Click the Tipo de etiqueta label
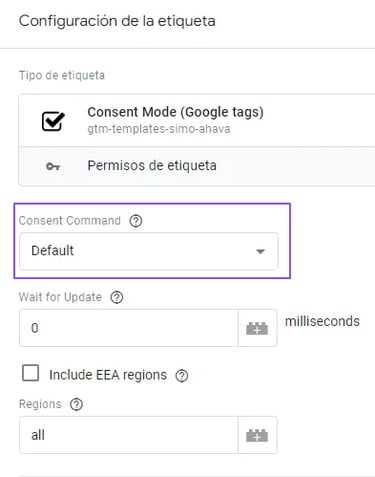Image resolution: width=375 pixels, height=477 pixels. click(62, 75)
